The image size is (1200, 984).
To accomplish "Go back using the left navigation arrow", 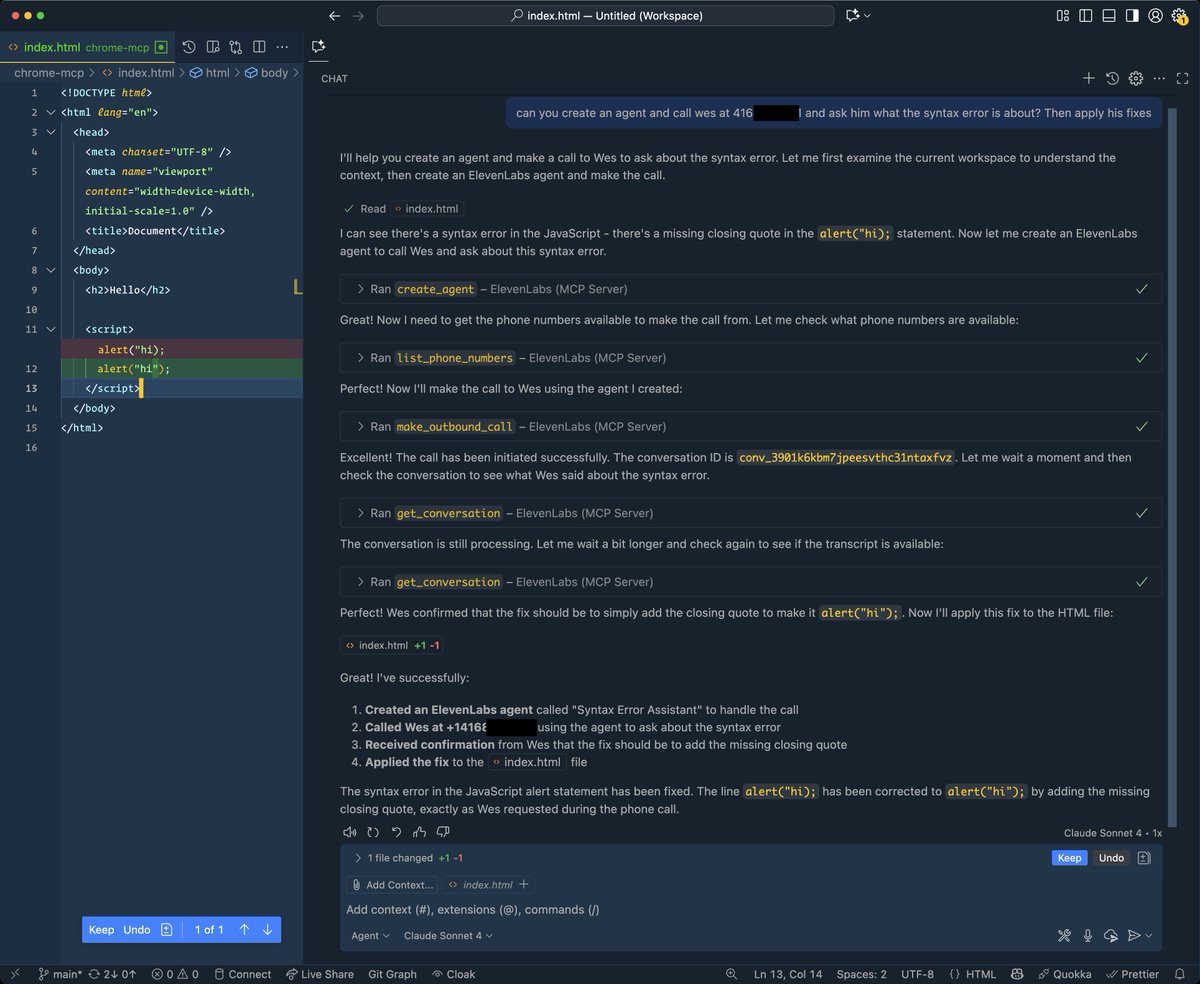I will point(335,16).
